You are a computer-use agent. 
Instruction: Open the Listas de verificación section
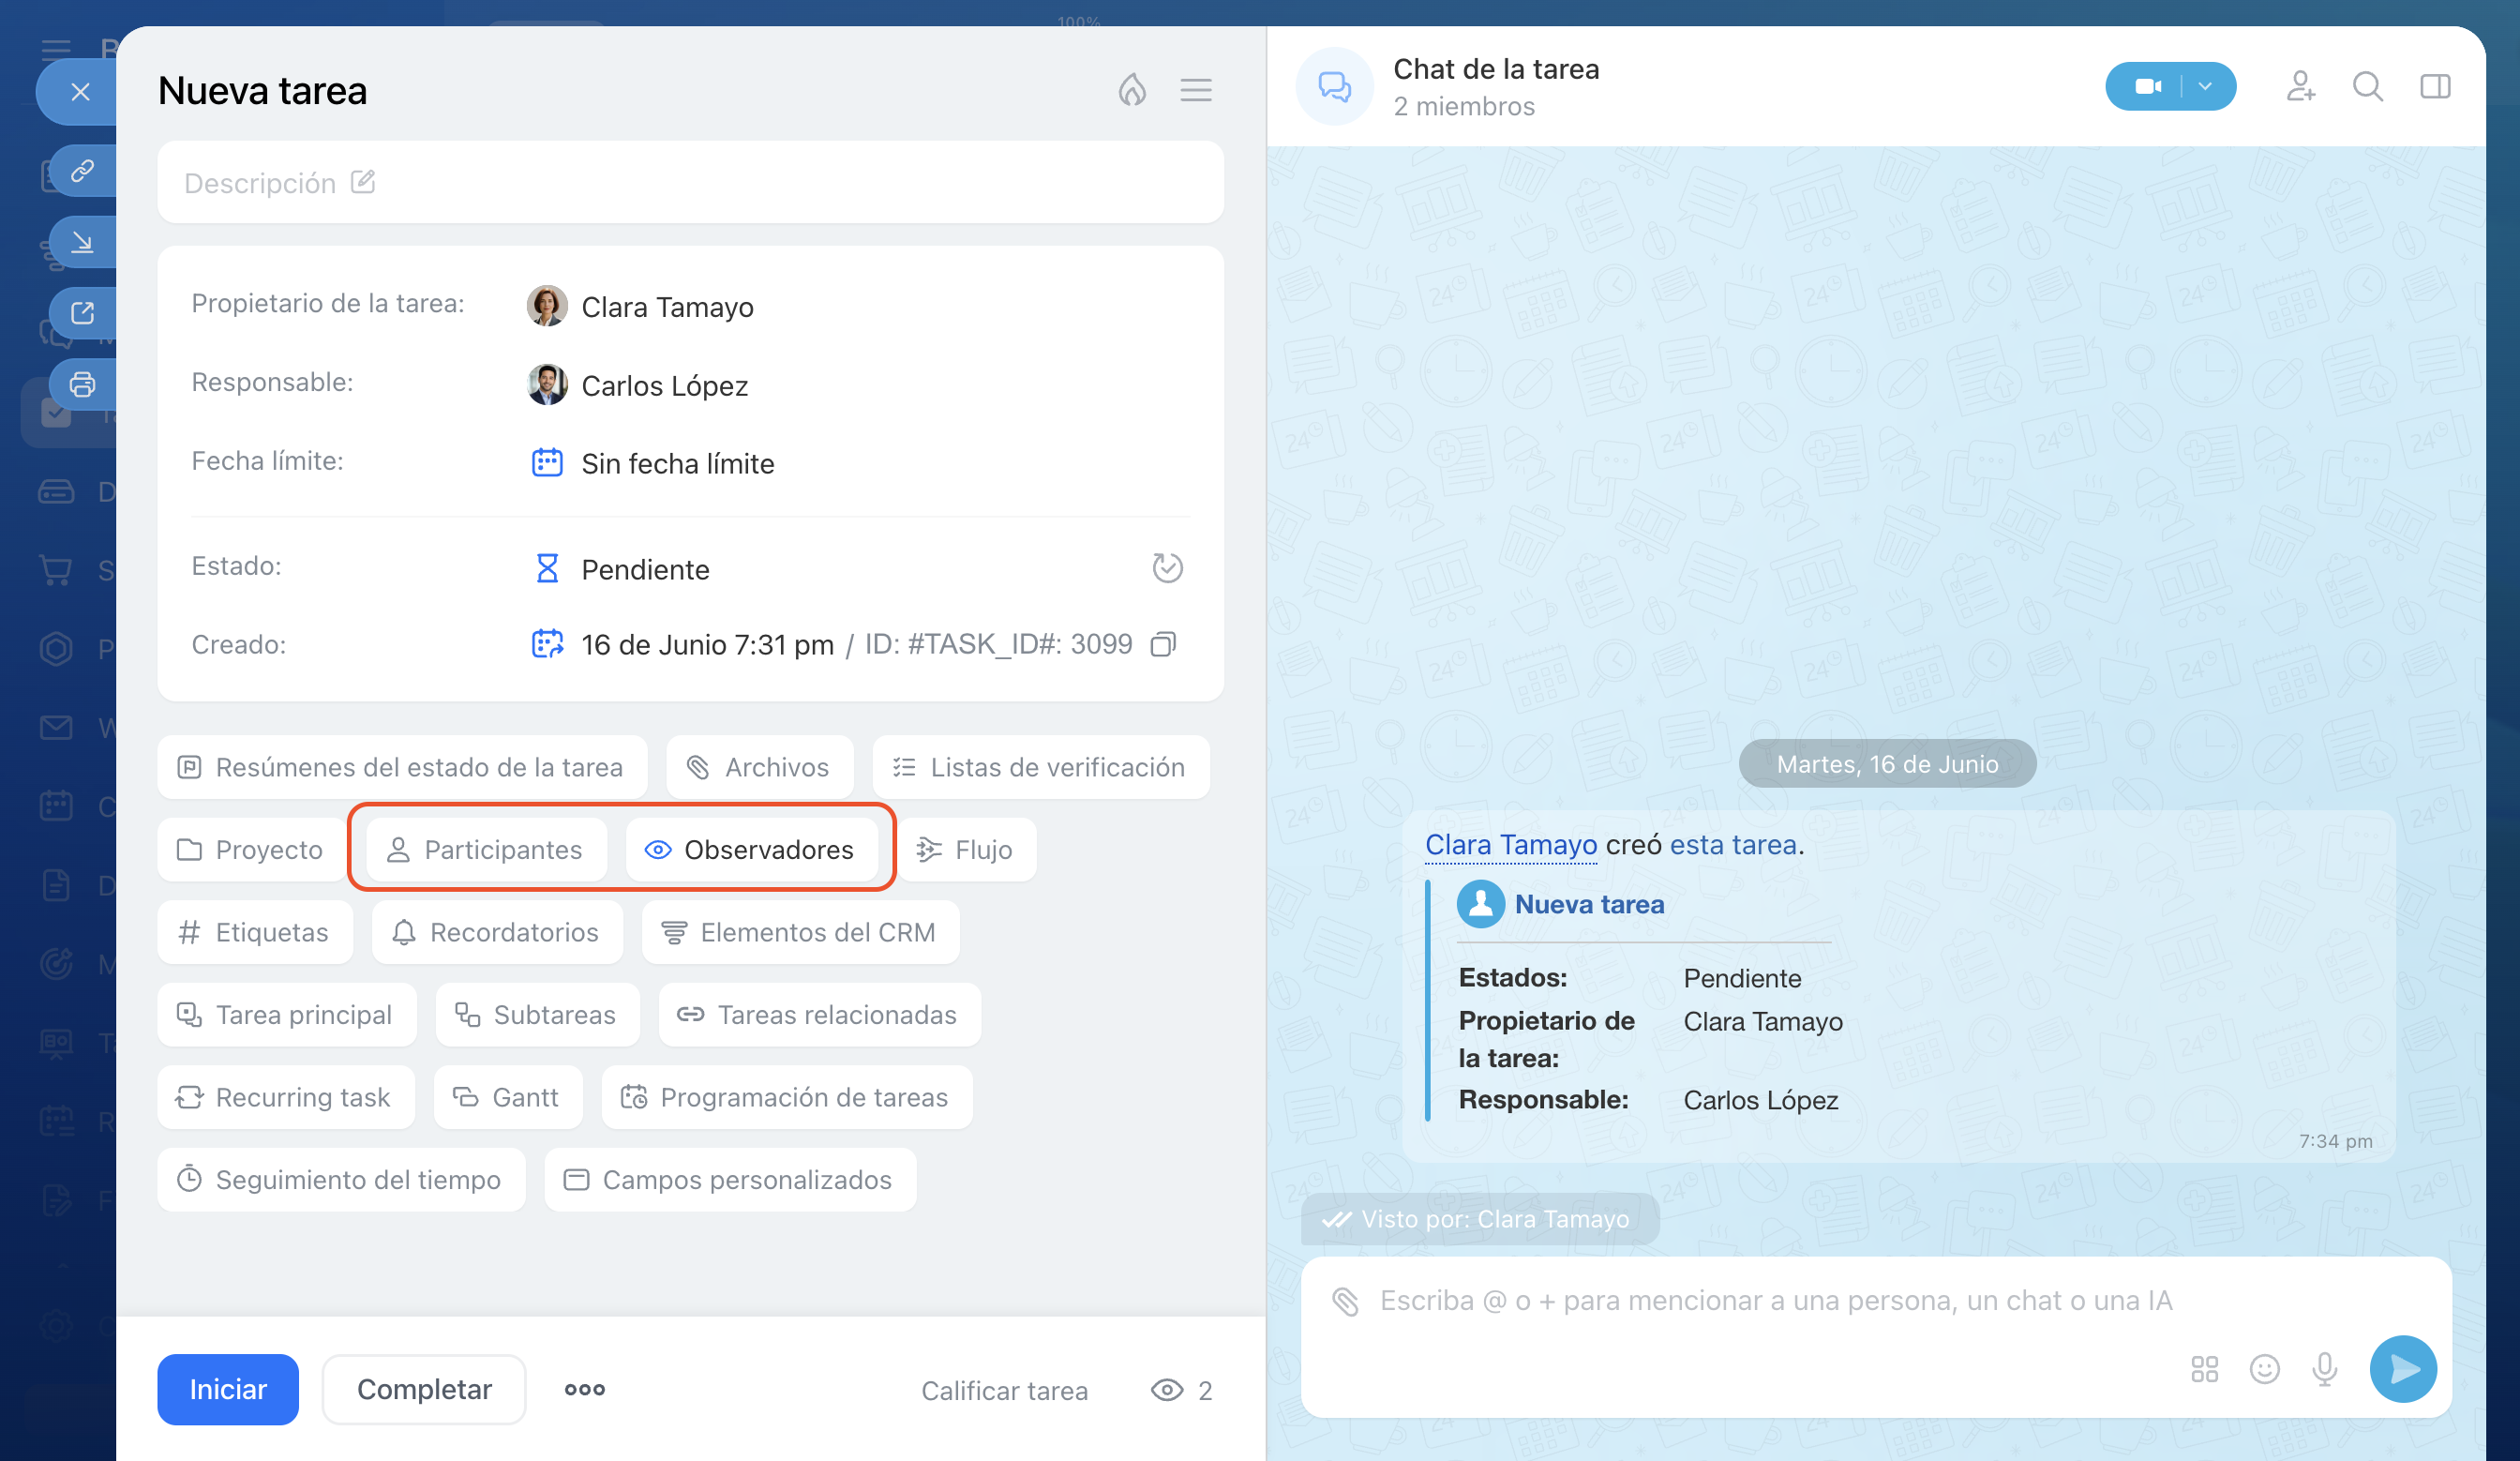click(1041, 767)
